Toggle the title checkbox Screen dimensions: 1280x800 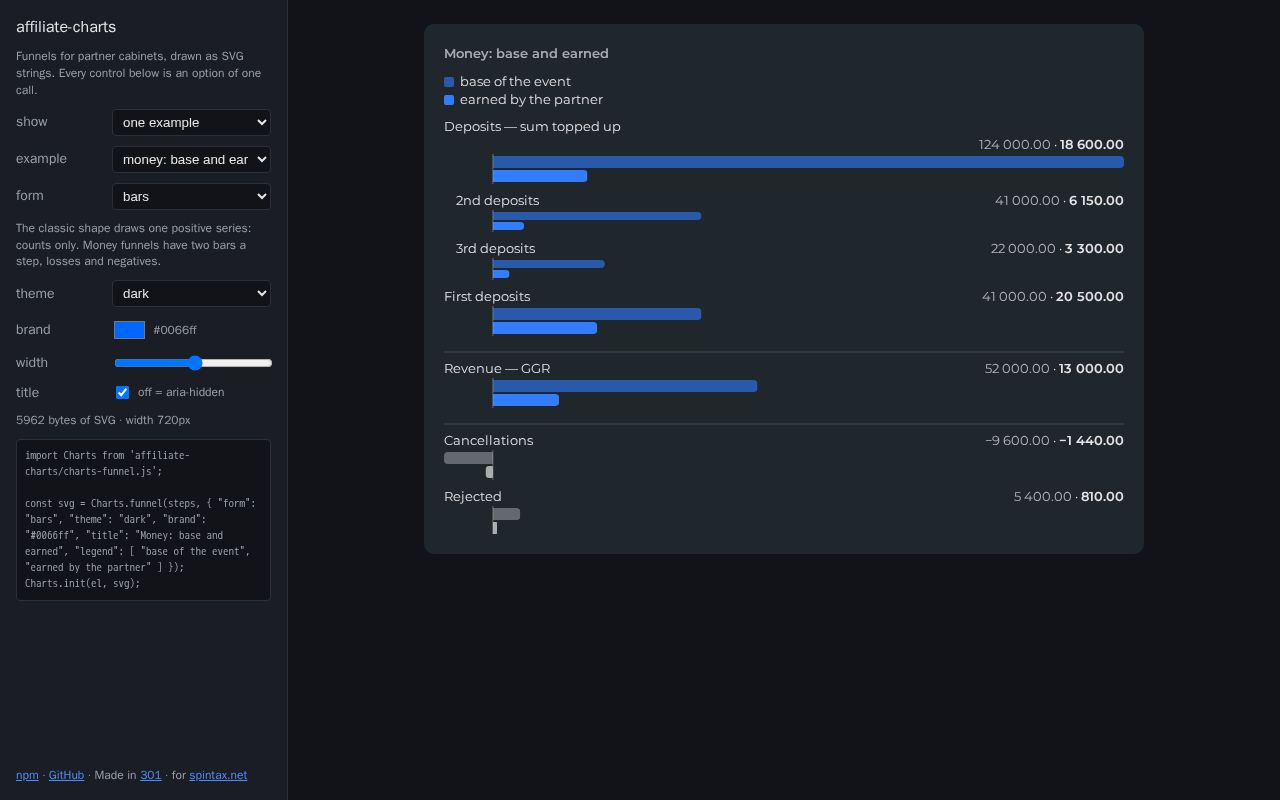[122, 392]
